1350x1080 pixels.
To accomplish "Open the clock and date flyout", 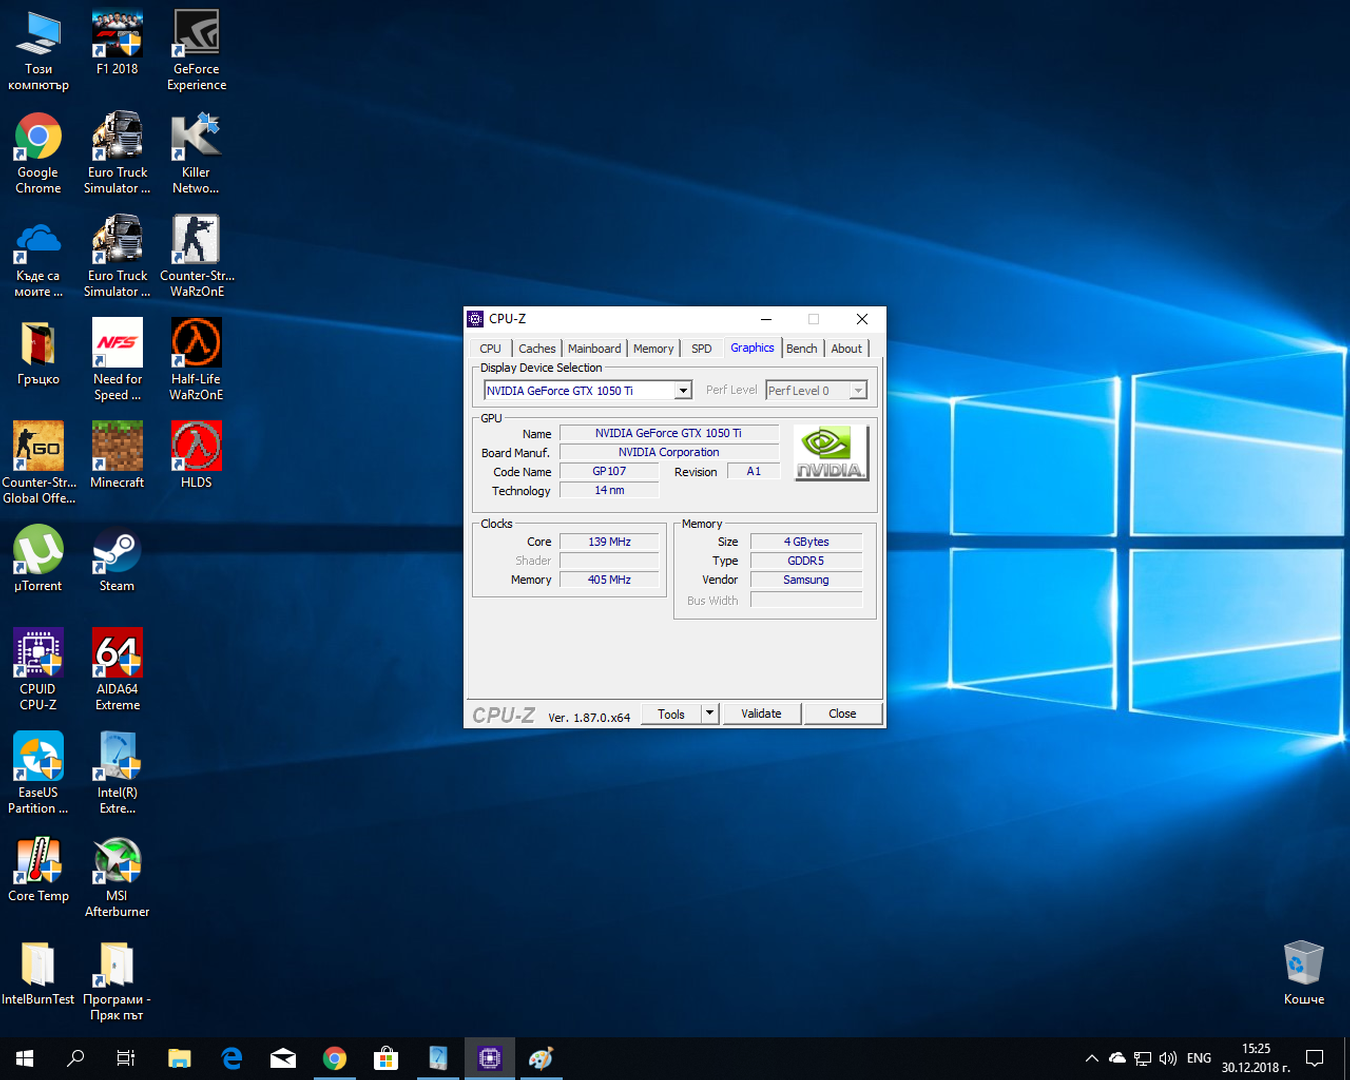I will coord(1256,1058).
